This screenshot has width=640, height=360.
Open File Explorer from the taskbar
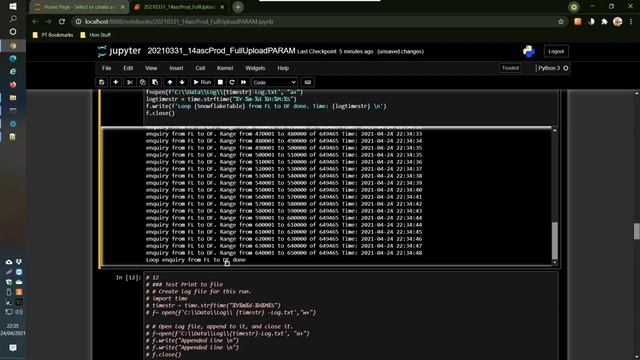point(13,98)
